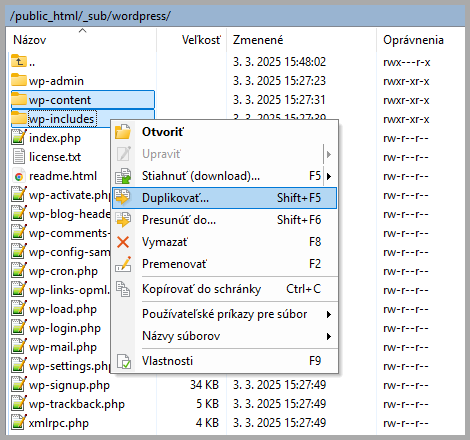The image size is (470, 440).
Task: Choose Vymazať from the context menu
Action: click(225, 242)
